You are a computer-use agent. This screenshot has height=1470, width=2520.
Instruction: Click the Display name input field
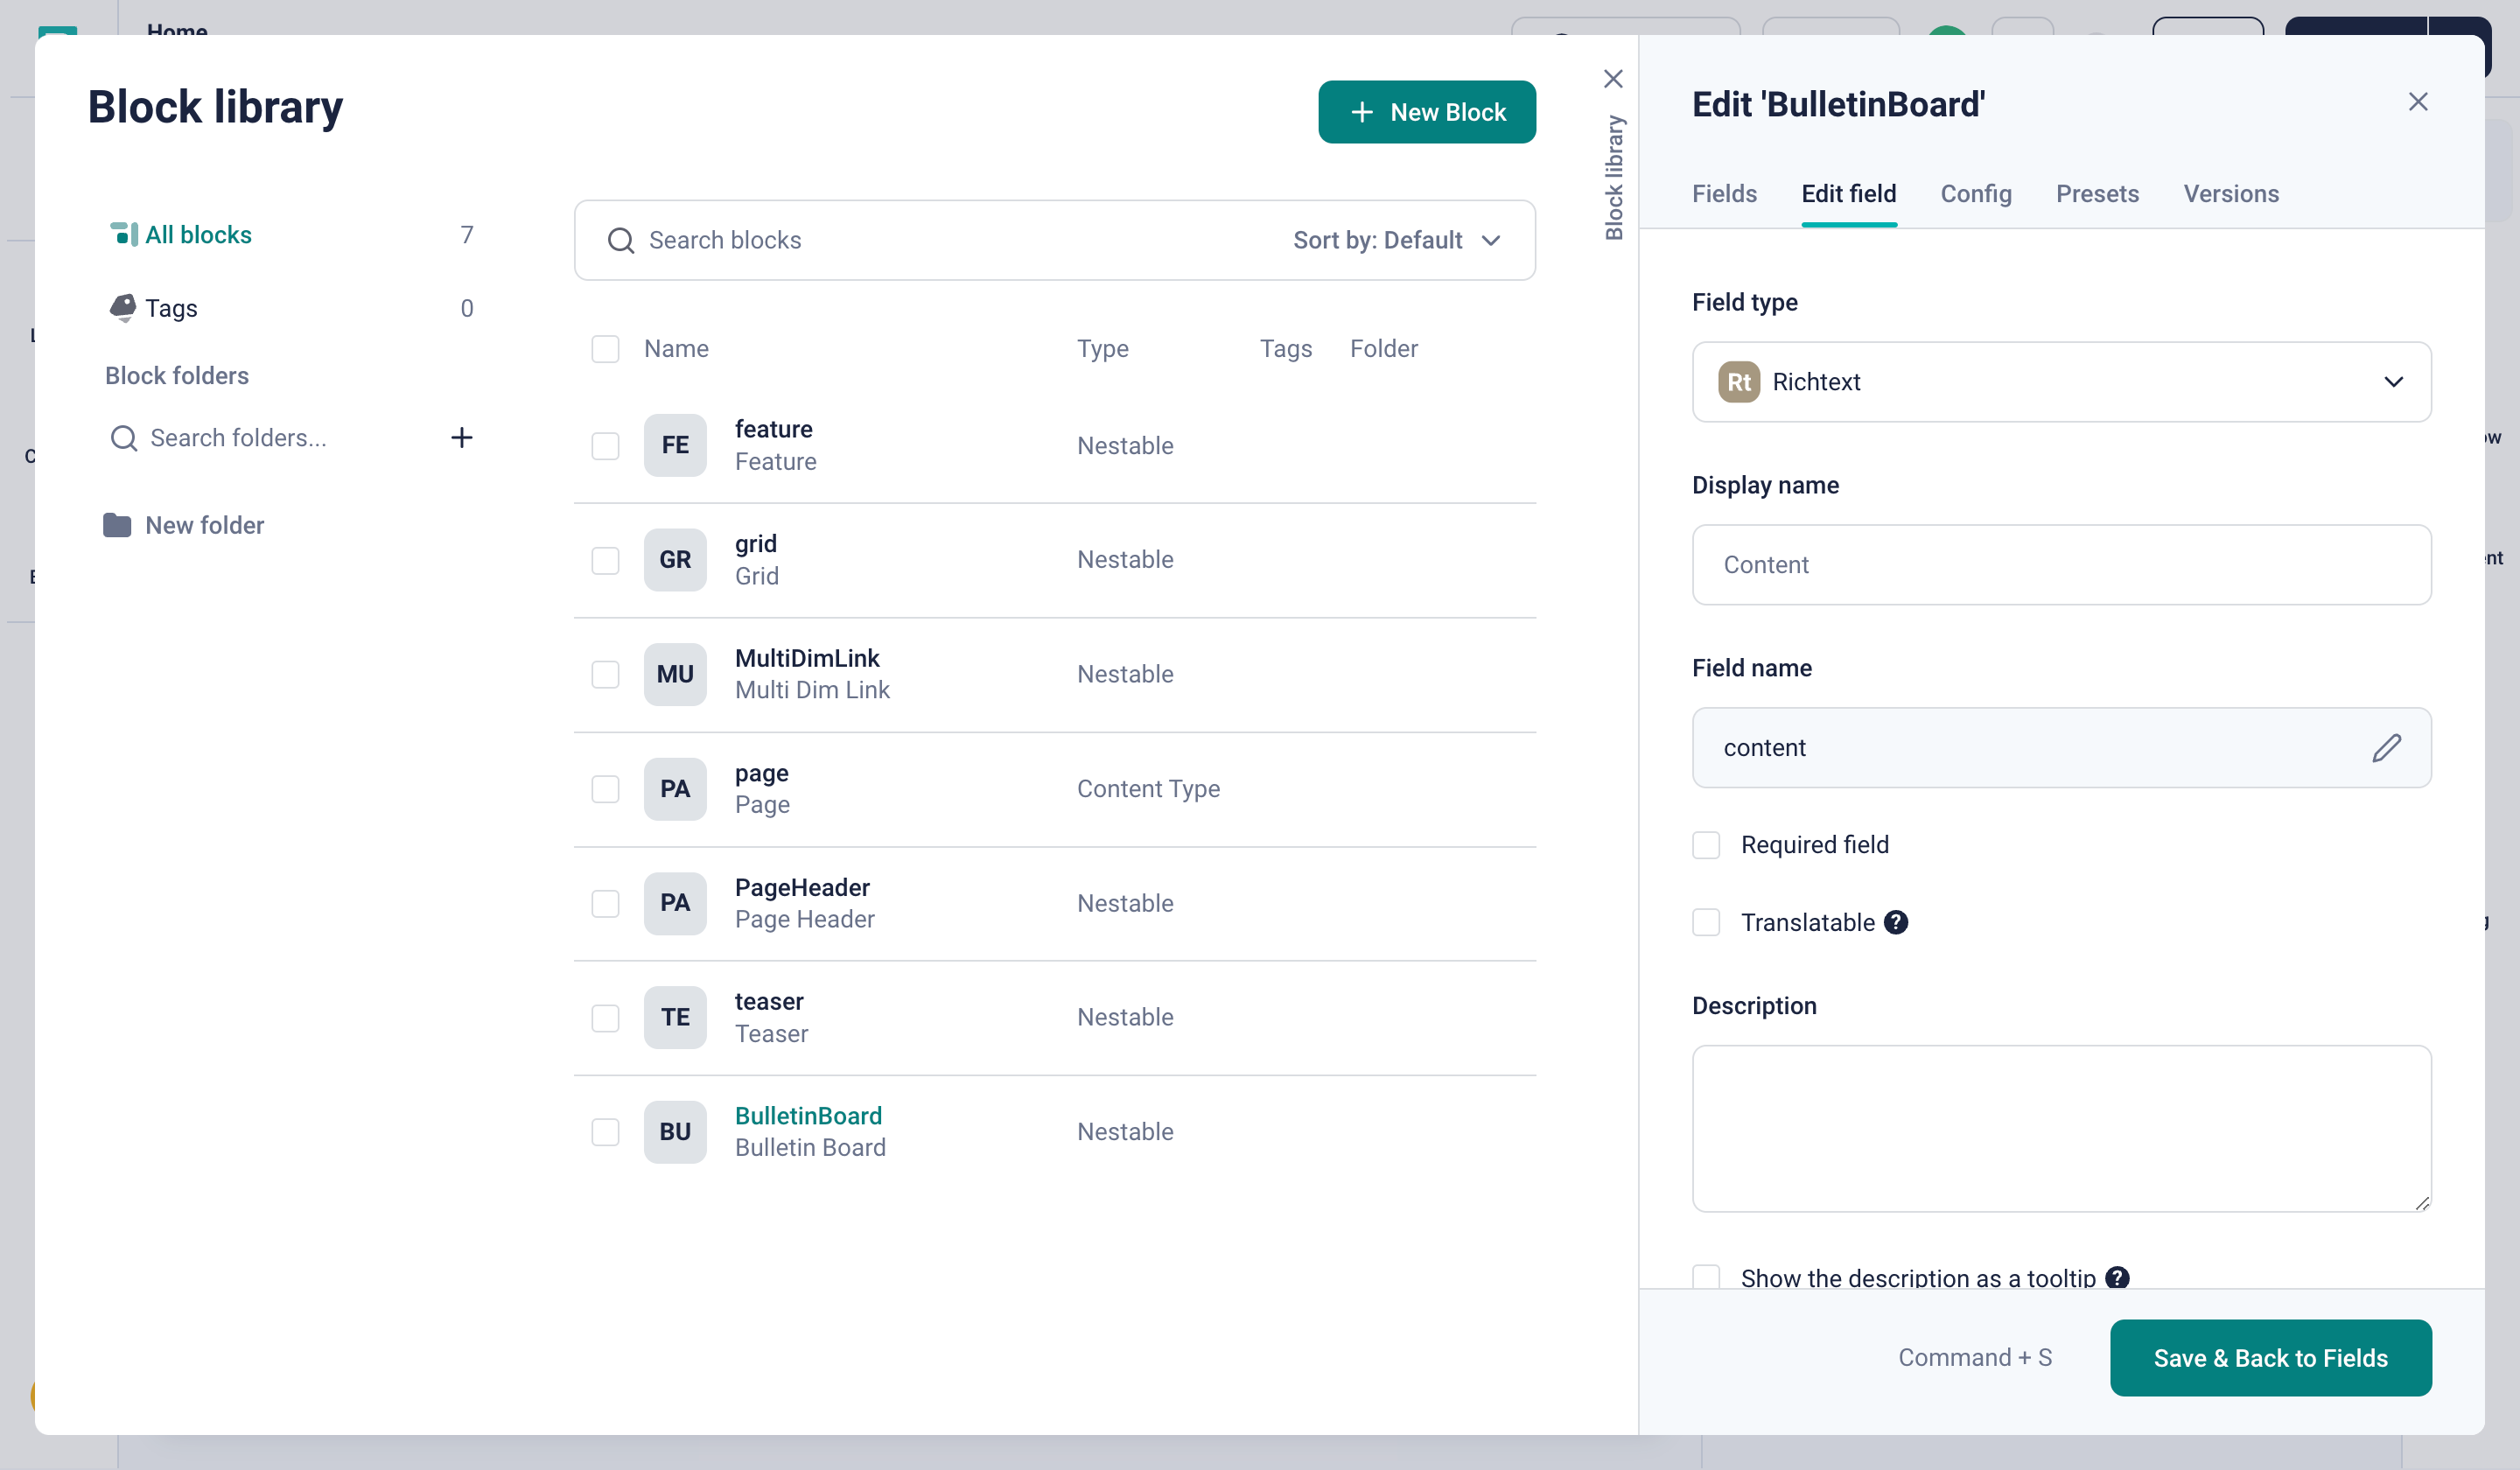(x=2061, y=565)
